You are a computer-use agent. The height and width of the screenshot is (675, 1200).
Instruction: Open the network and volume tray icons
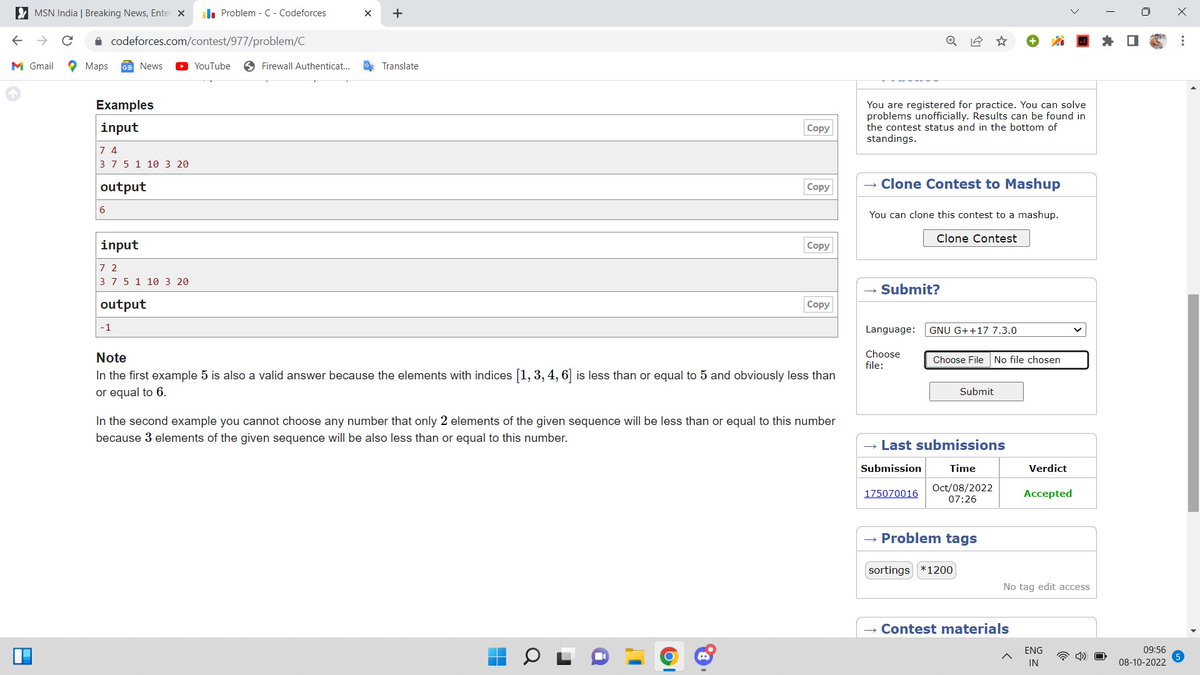1080,657
